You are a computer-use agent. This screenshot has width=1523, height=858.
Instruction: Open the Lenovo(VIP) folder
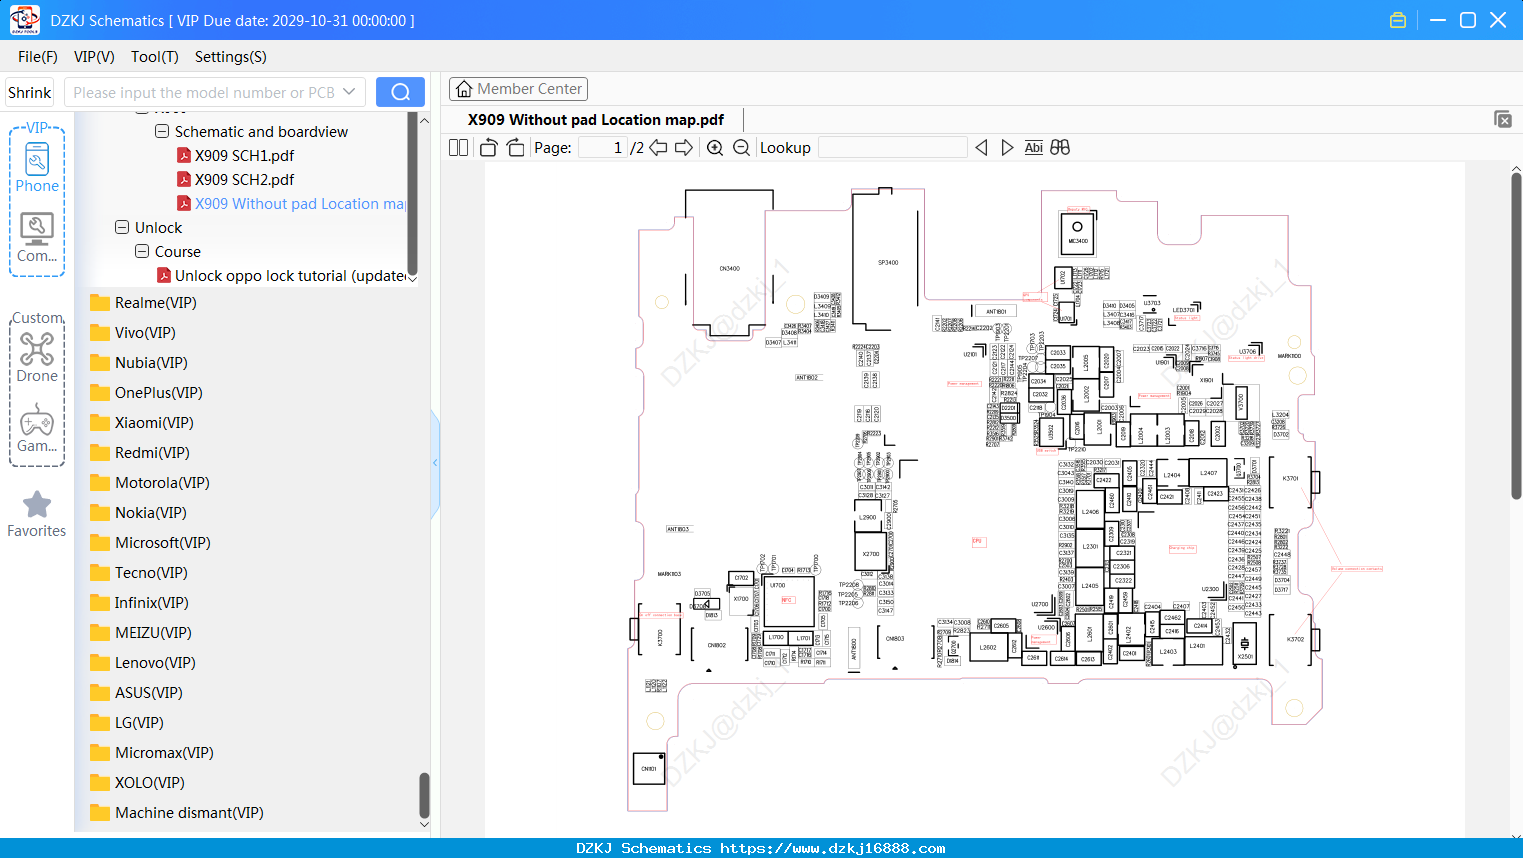point(142,663)
